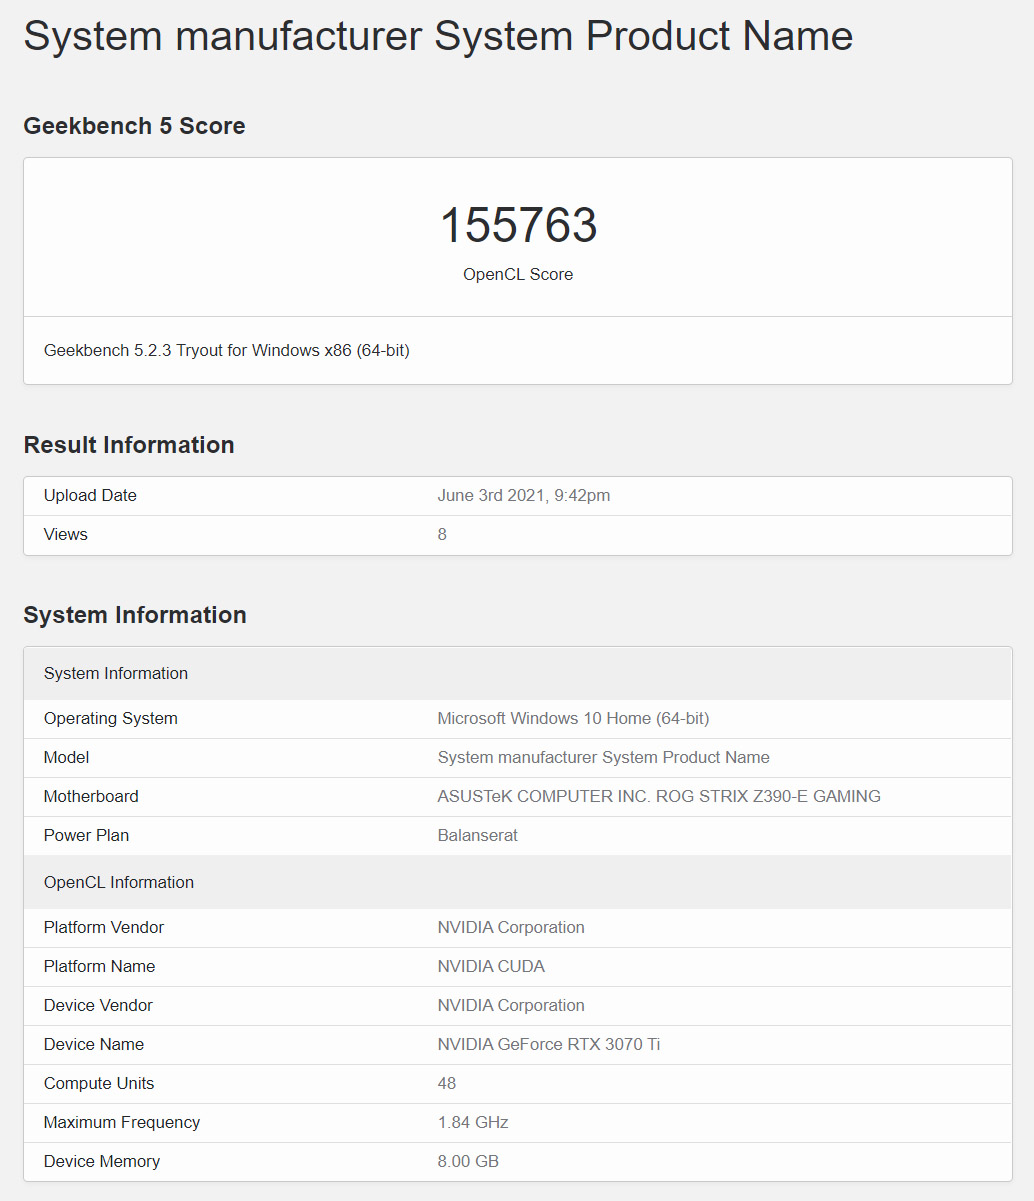Viewport: 1034px width, 1201px height.
Task: Click the OpenCL score value 155763
Action: [x=518, y=225]
